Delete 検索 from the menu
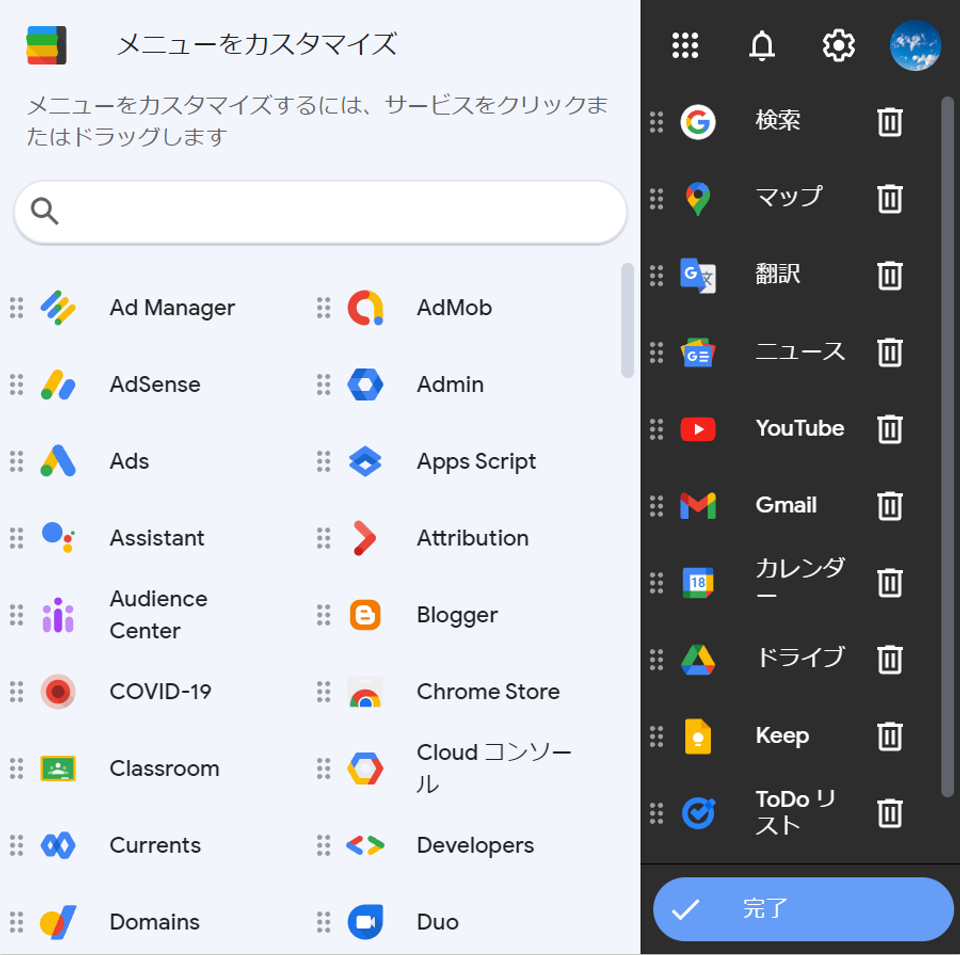Image resolution: width=960 pixels, height=955 pixels. coord(890,122)
